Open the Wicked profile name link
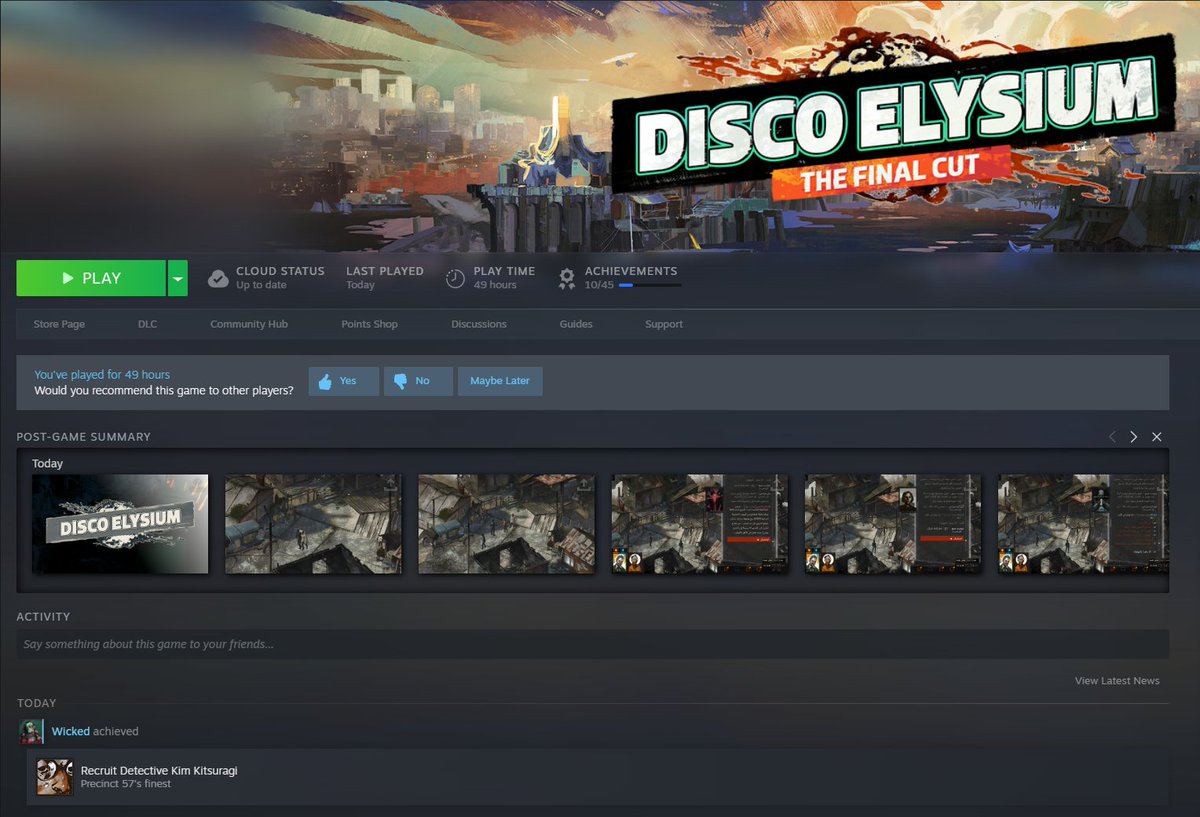Viewport: 1200px width, 817px height. tap(71, 732)
